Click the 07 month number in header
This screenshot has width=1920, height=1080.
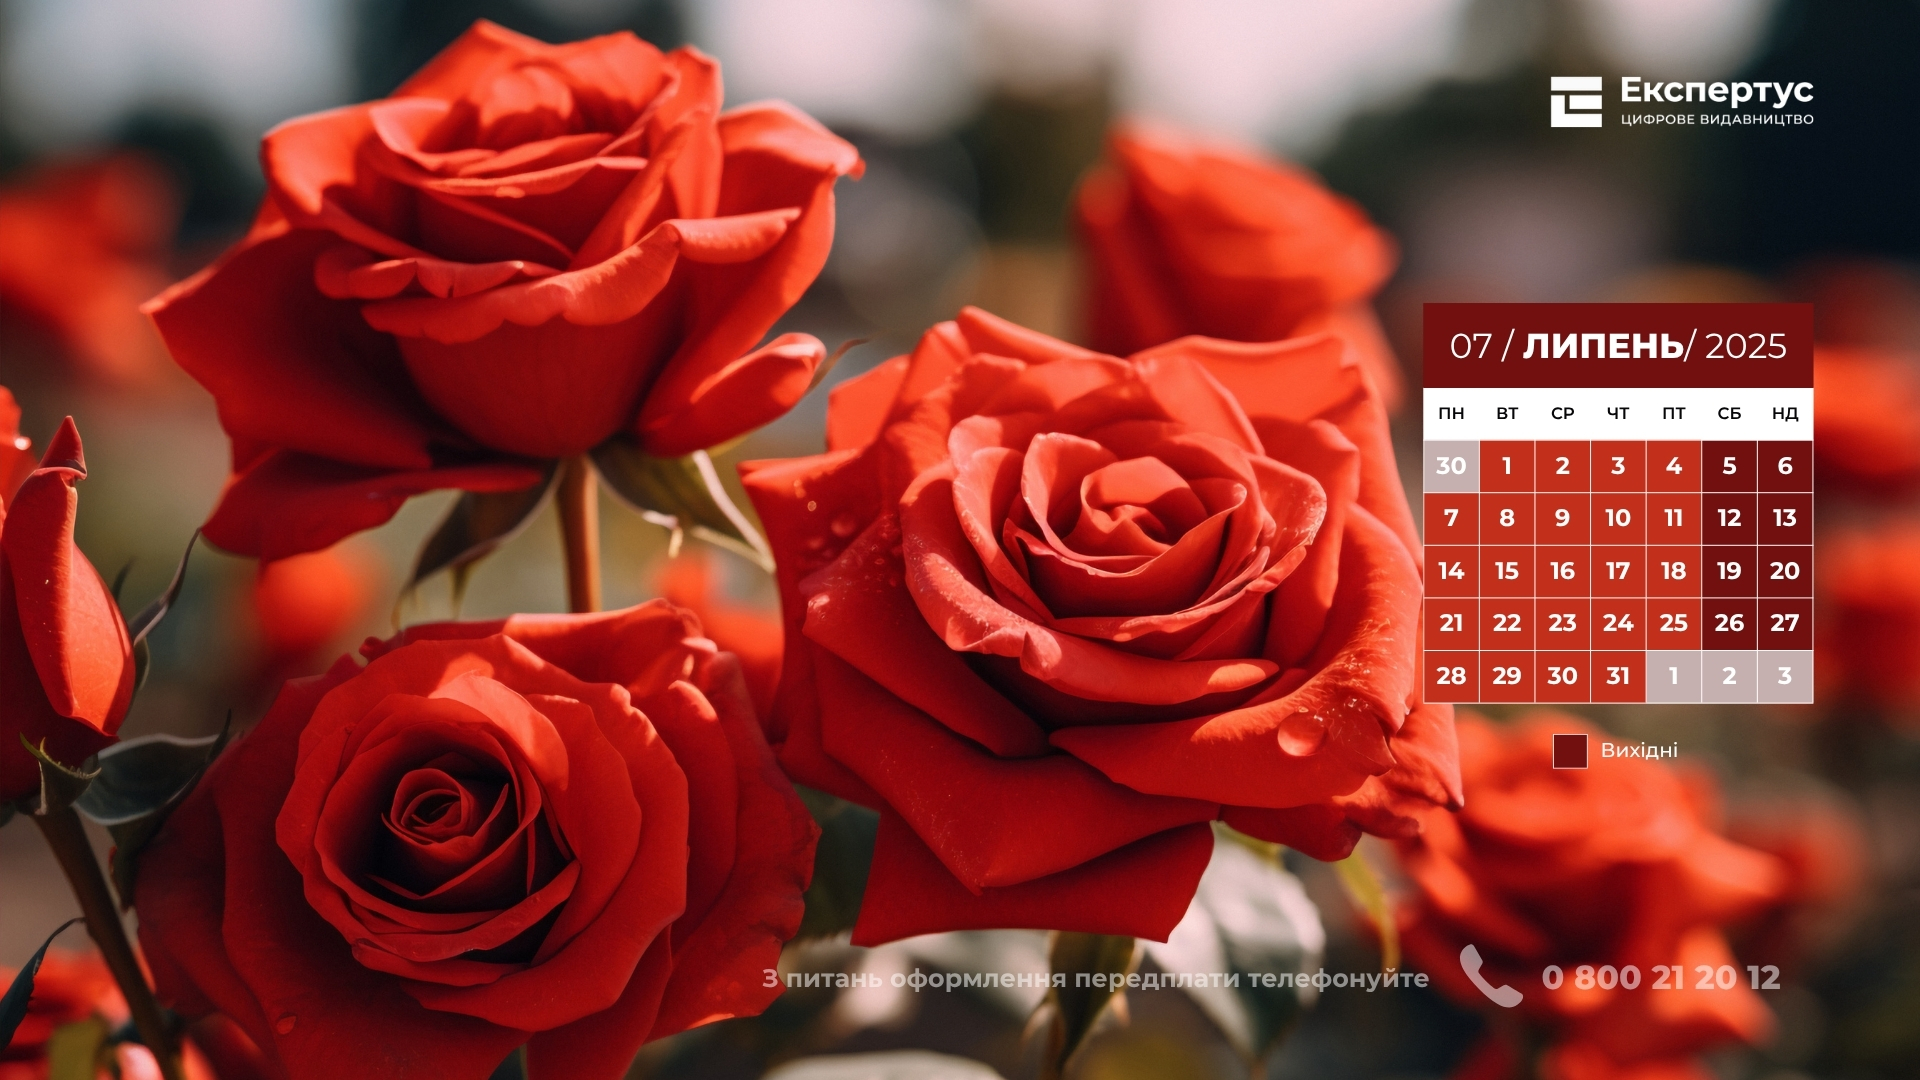point(1471,346)
